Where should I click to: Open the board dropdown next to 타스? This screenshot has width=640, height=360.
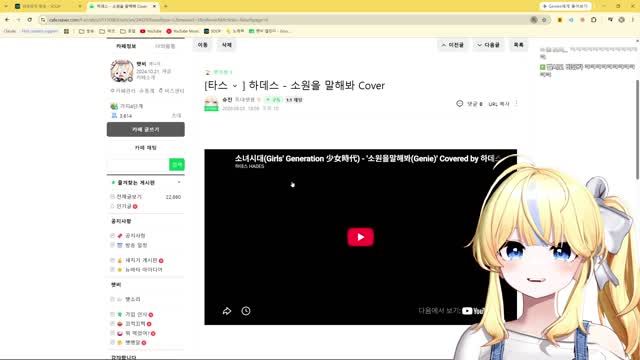click(235, 86)
